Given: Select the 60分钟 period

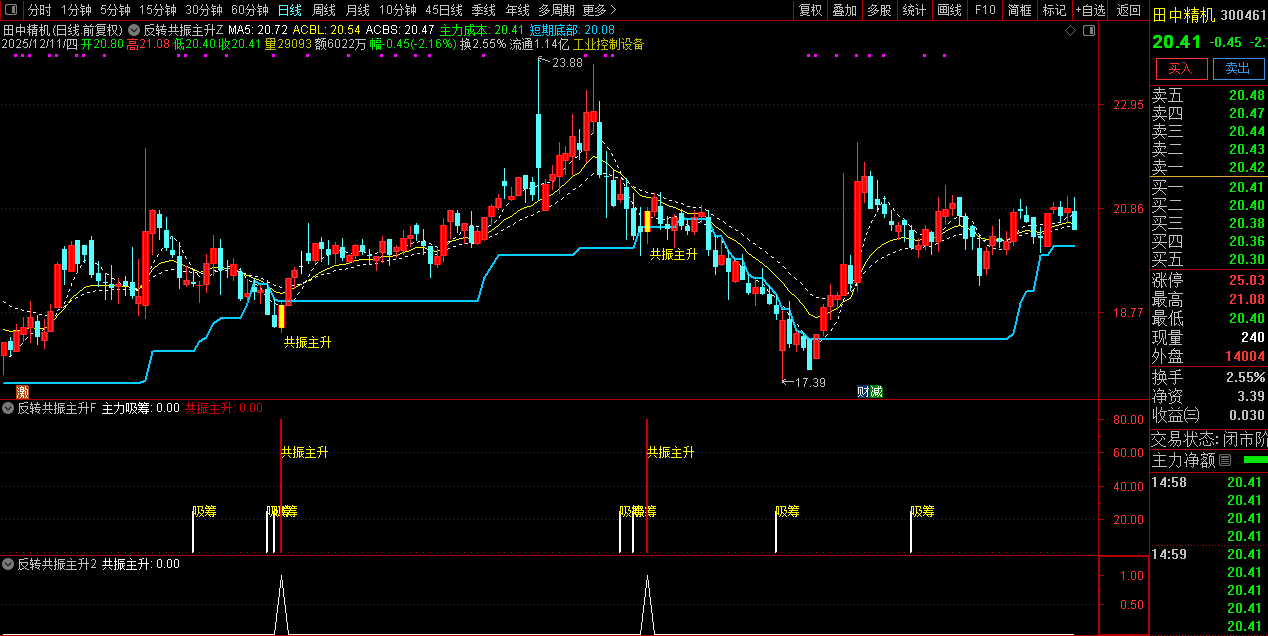Looking at the screenshot, I should click(x=250, y=10).
